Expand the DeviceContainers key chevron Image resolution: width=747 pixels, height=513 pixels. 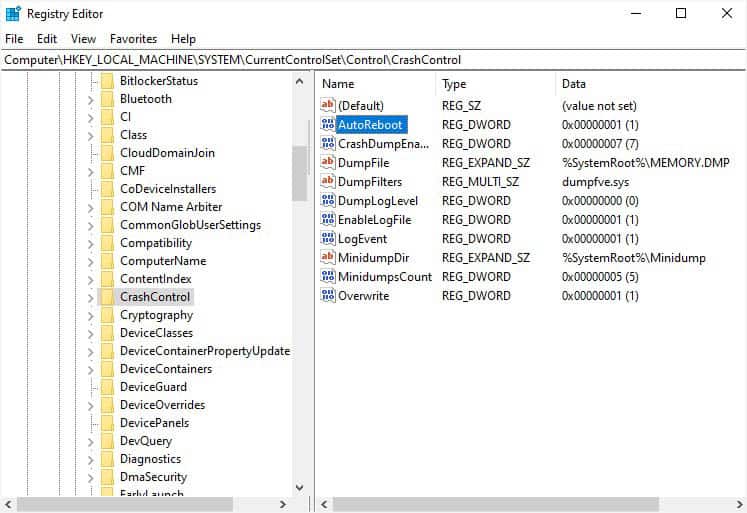[x=91, y=370]
